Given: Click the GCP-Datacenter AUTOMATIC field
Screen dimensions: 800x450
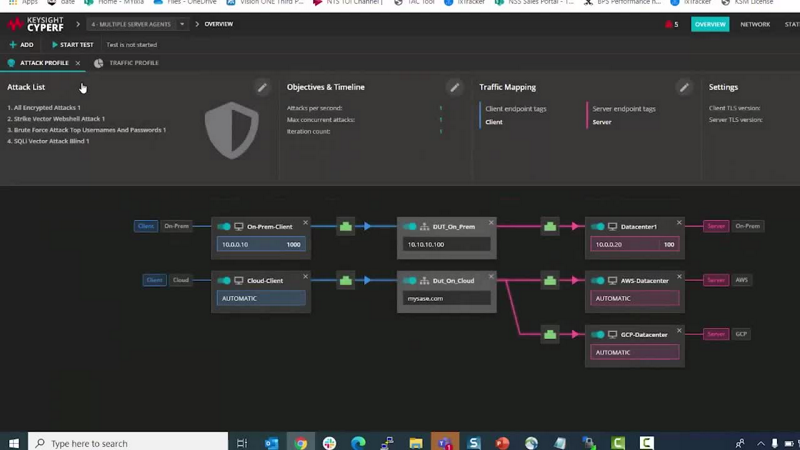Looking at the screenshot, I should (635, 353).
